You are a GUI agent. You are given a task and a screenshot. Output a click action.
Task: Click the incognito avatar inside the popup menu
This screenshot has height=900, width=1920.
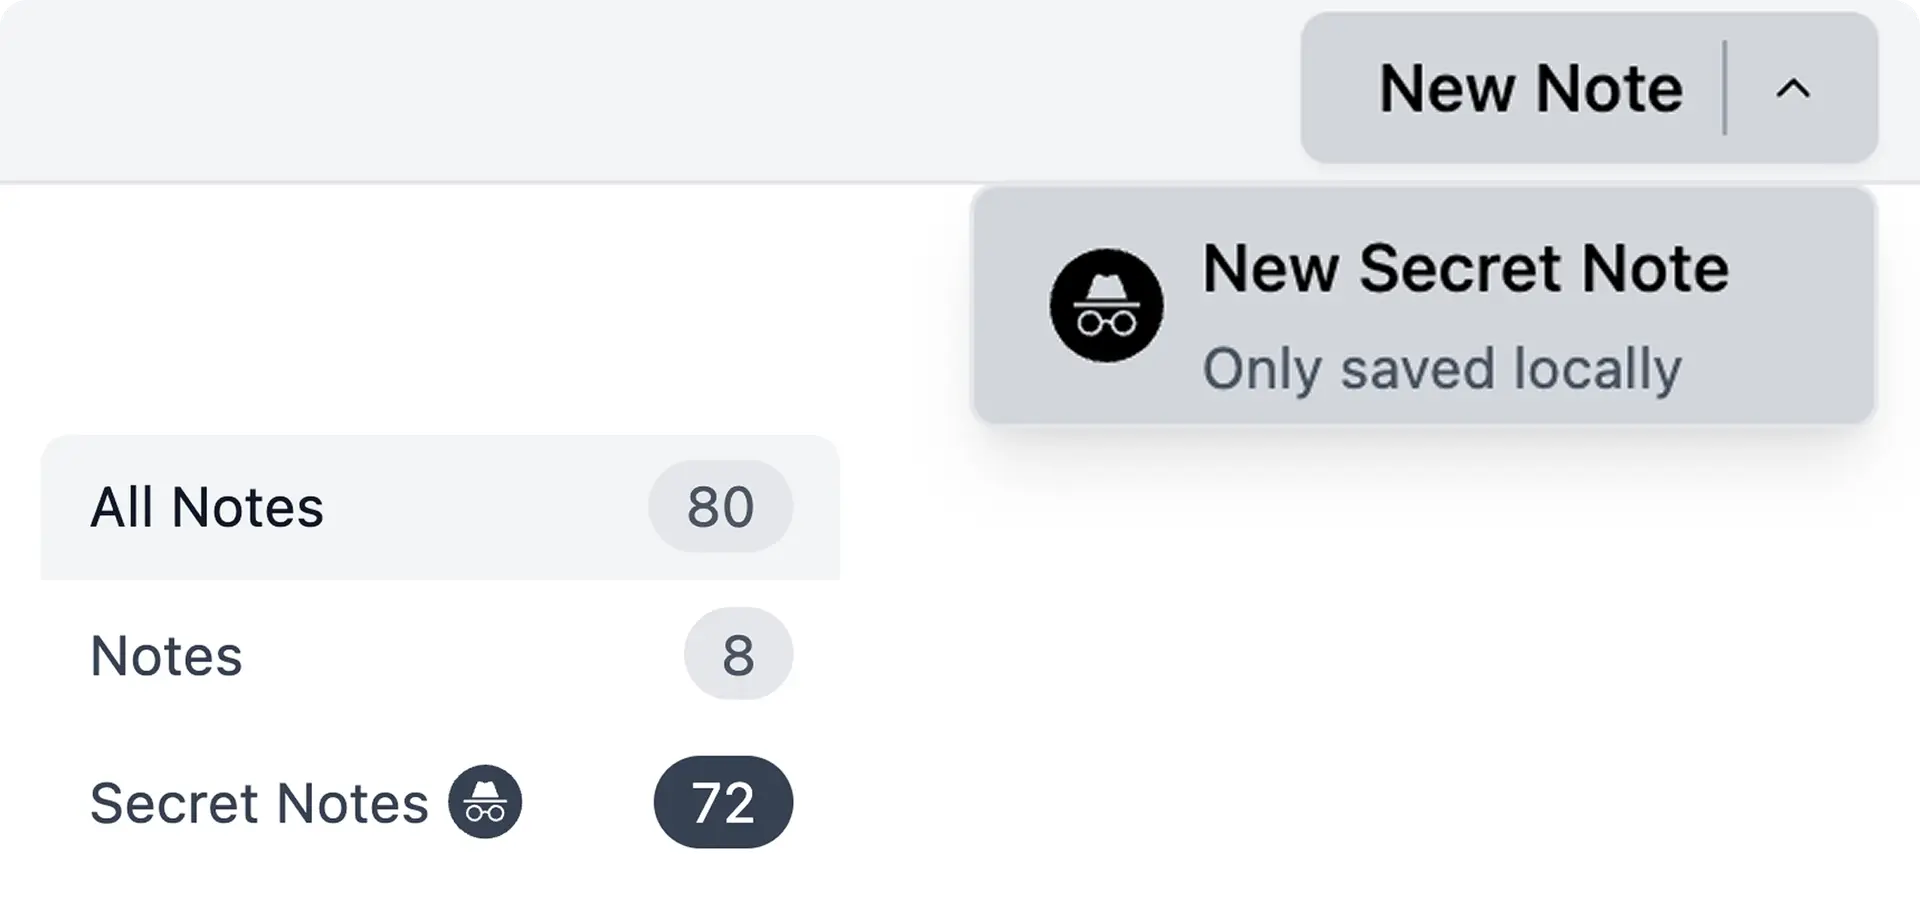(x=1105, y=305)
